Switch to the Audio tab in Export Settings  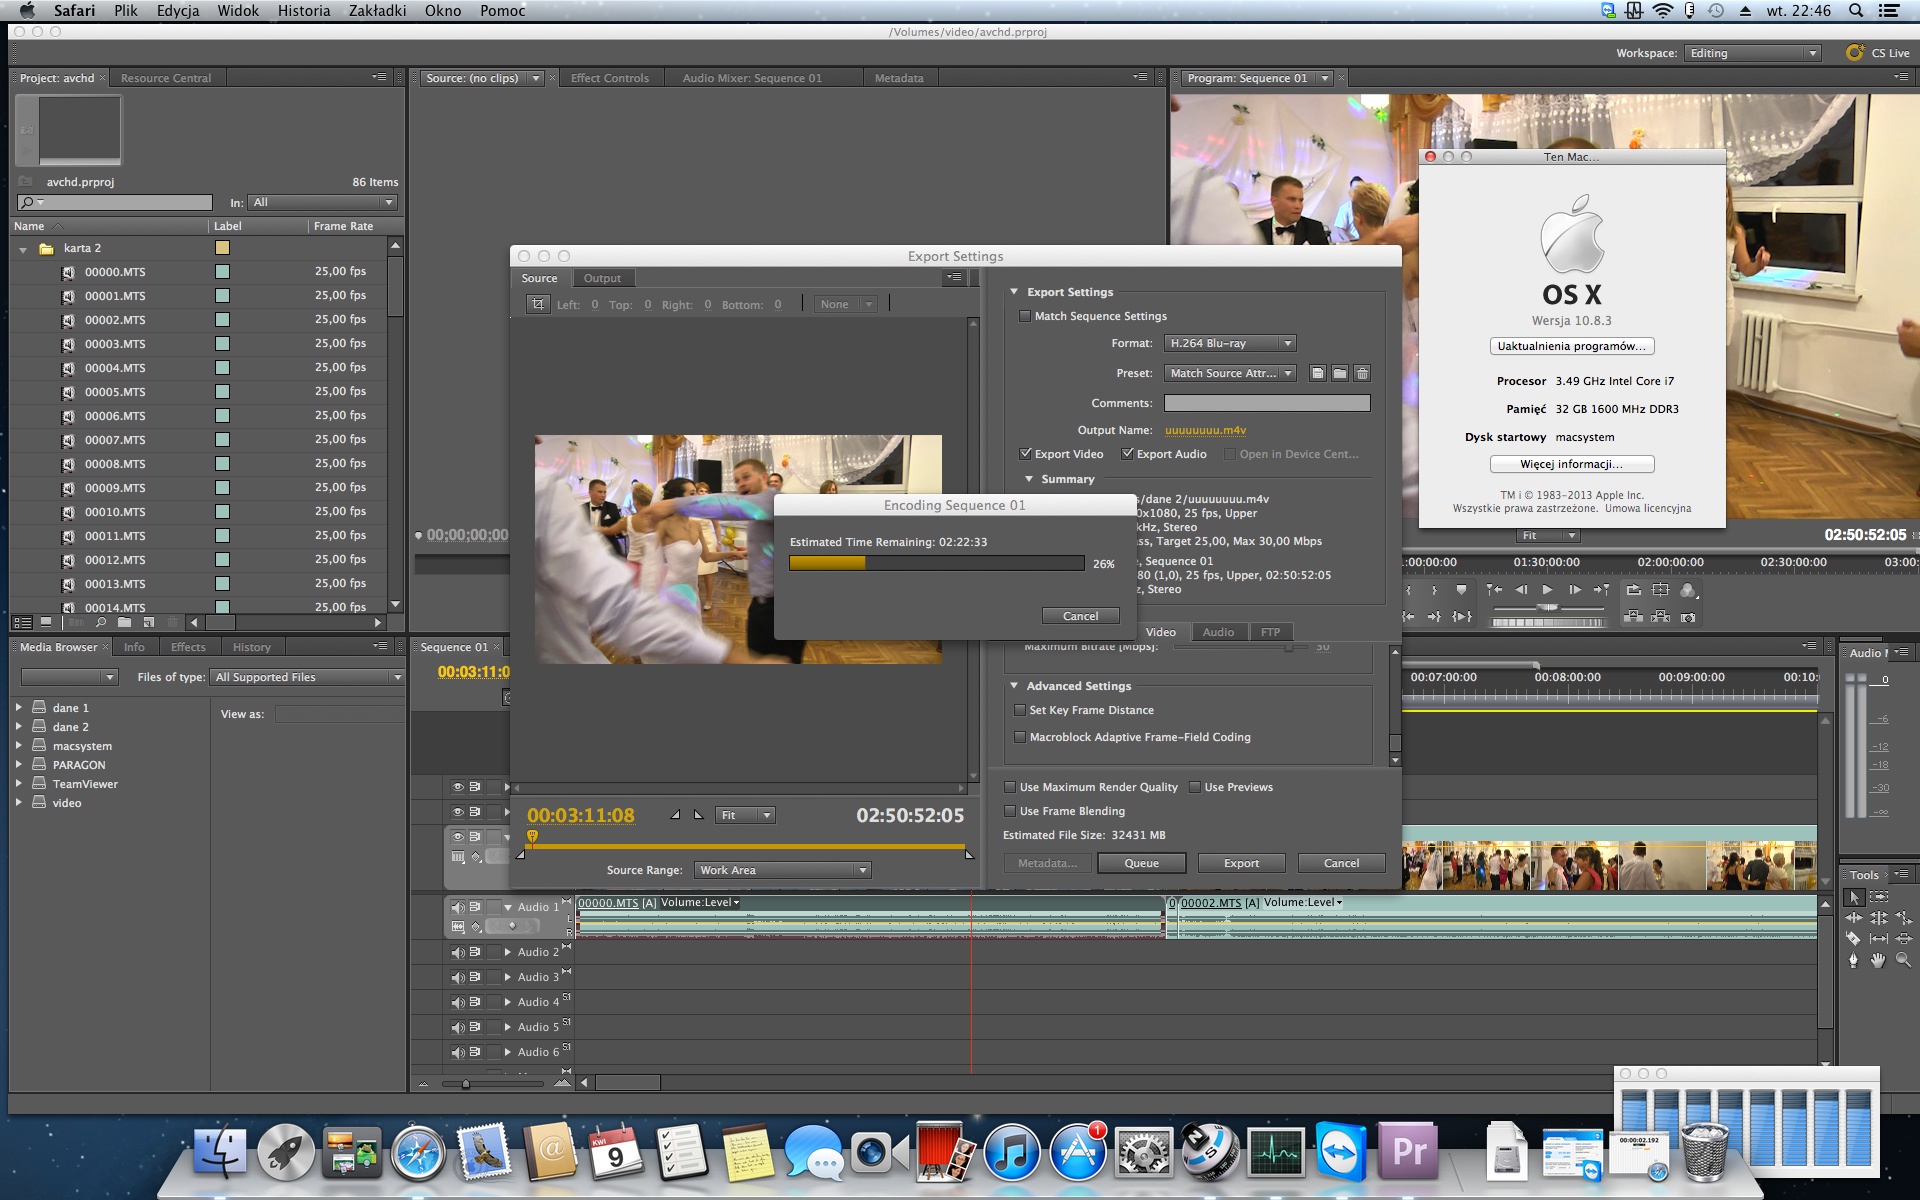(1218, 632)
